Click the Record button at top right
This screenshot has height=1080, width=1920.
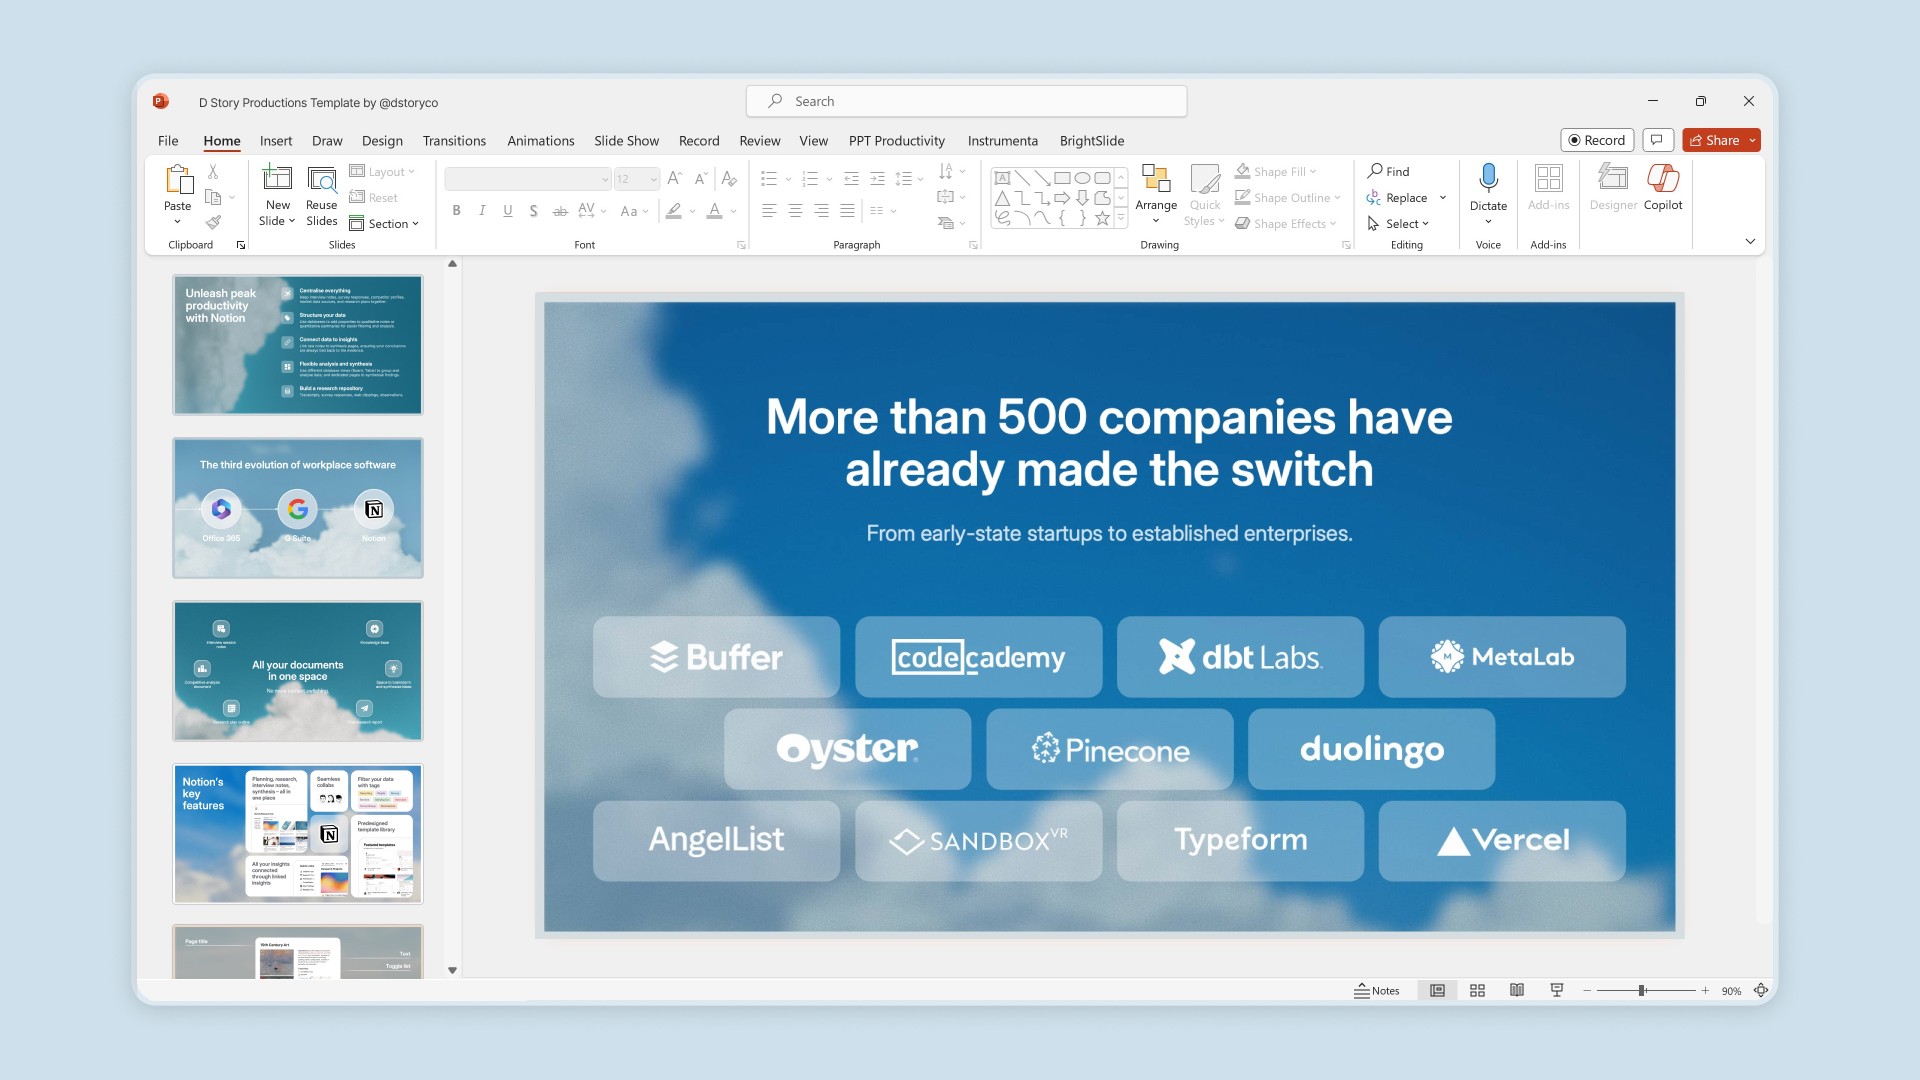[1597, 140]
